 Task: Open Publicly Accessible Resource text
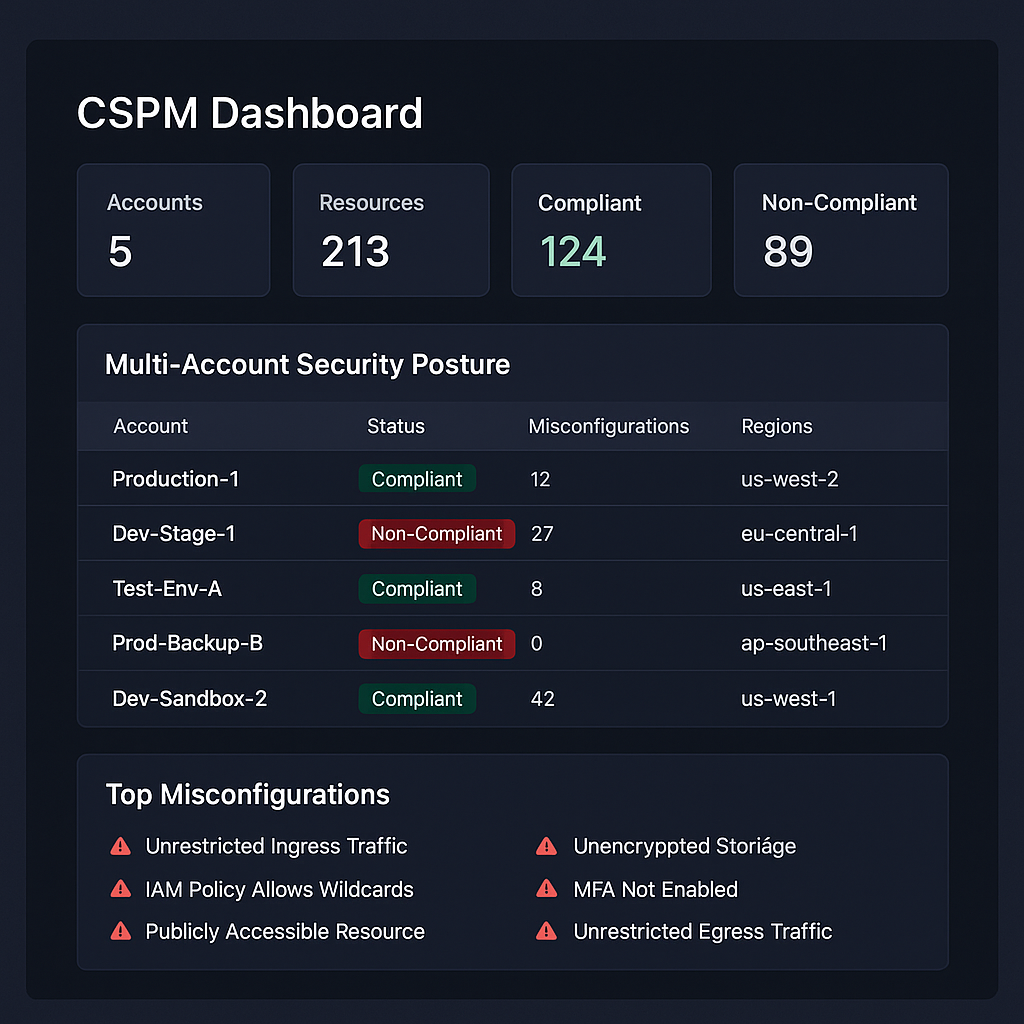pyautogui.click(x=285, y=931)
